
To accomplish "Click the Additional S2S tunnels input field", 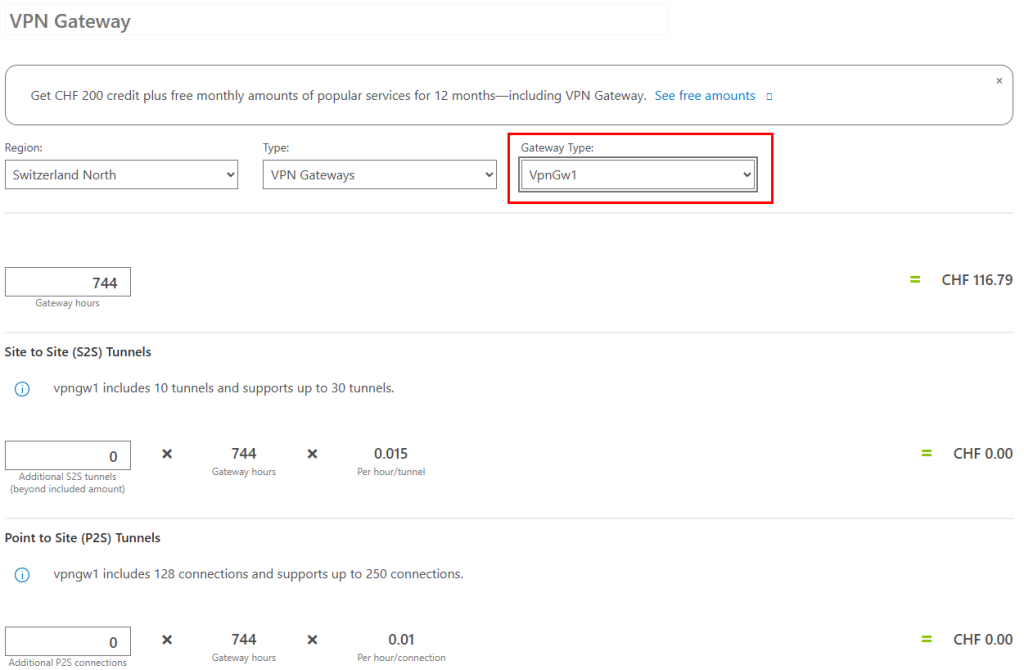I will click(x=68, y=456).
